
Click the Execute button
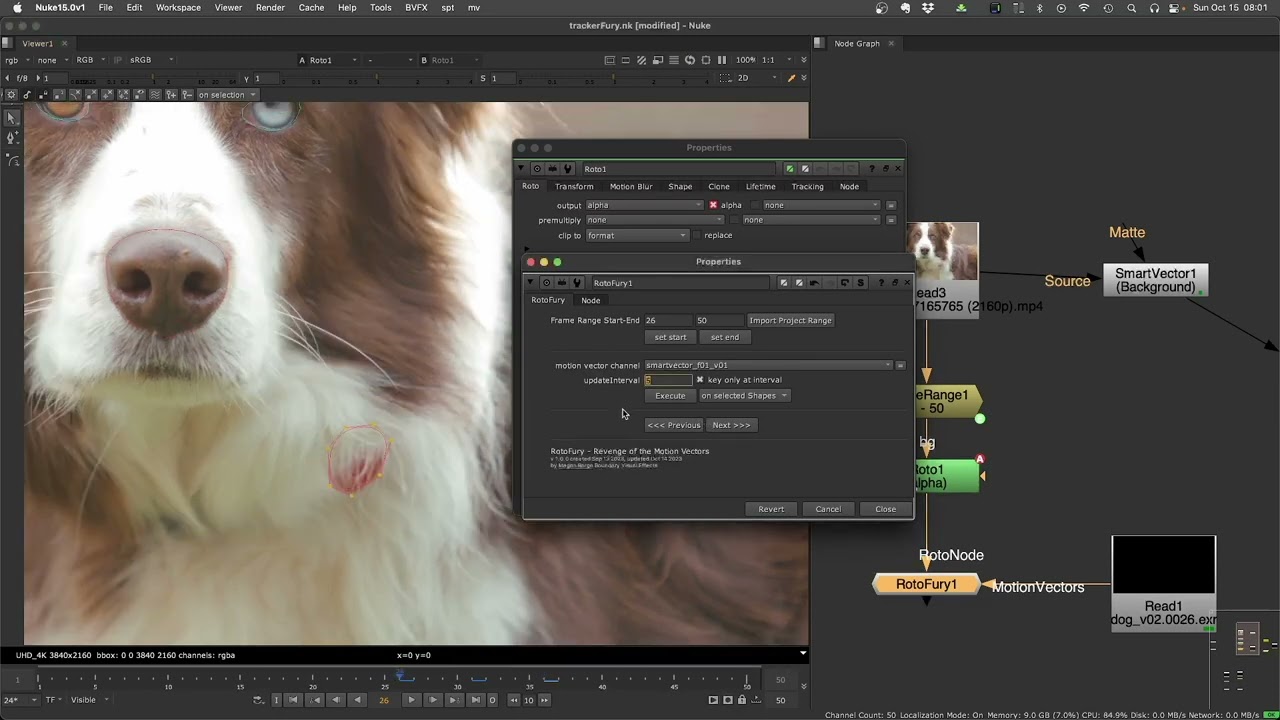point(670,396)
